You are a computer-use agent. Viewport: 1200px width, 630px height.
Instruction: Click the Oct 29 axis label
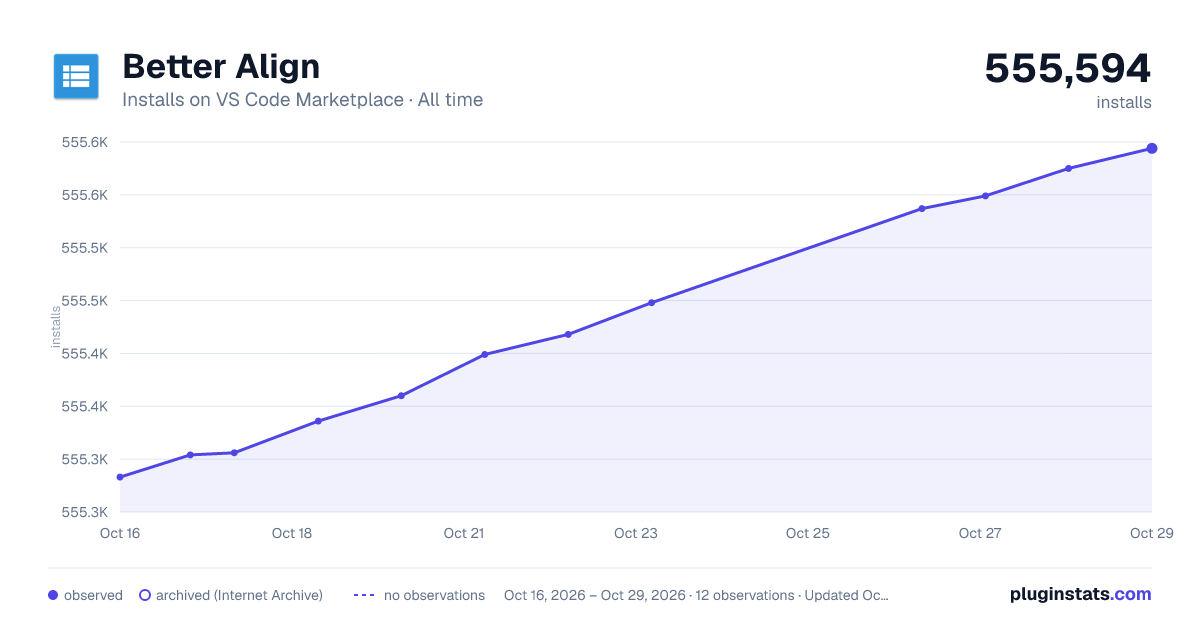1150,533
